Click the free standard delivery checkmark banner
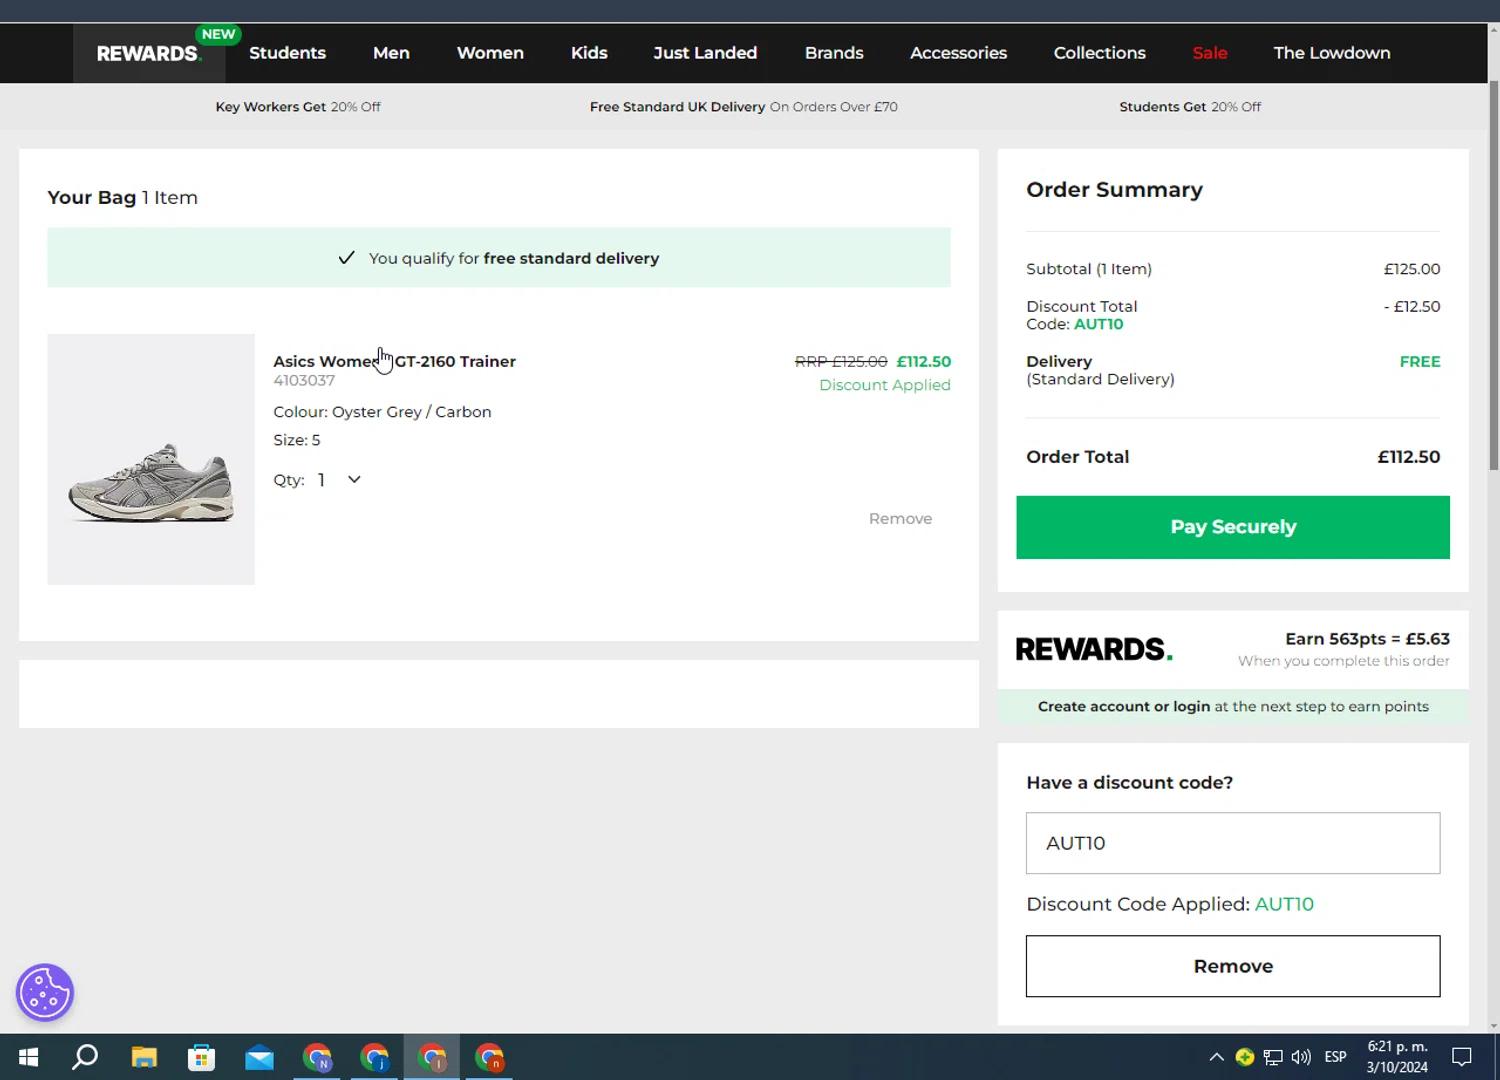 coord(499,258)
